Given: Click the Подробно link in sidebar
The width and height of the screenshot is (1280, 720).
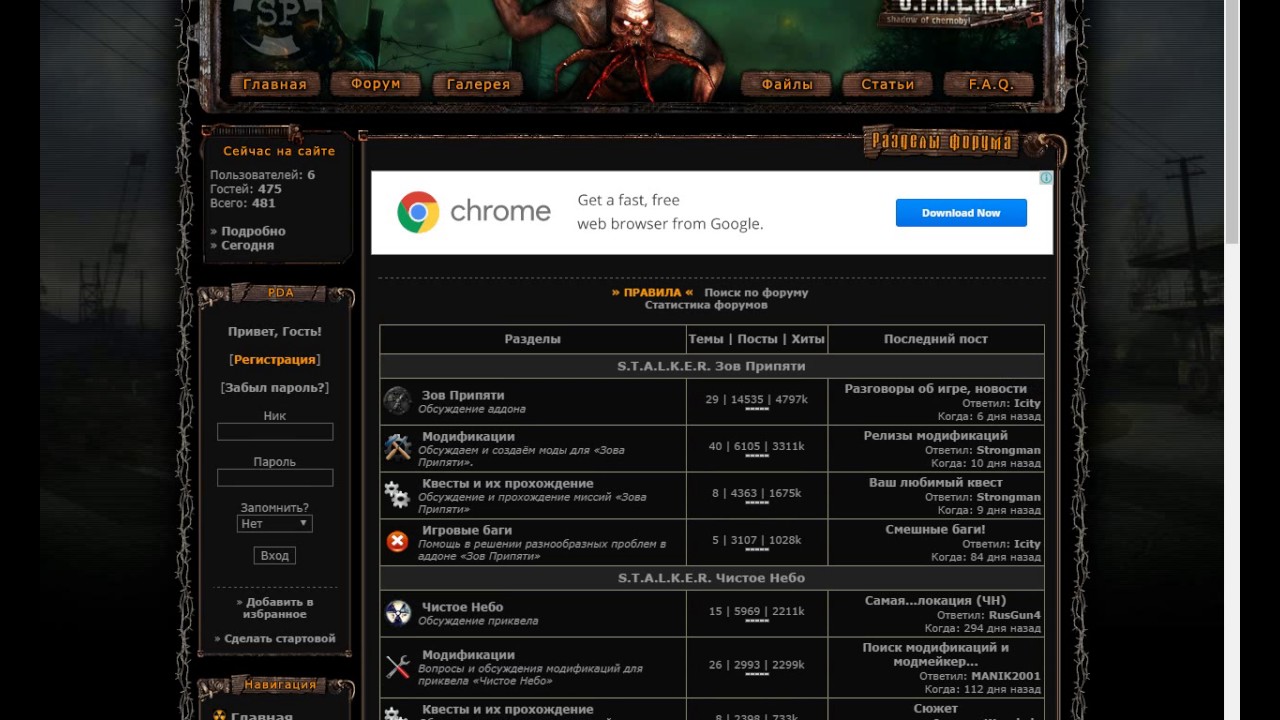Looking at the screenshot, I should 251,231.
